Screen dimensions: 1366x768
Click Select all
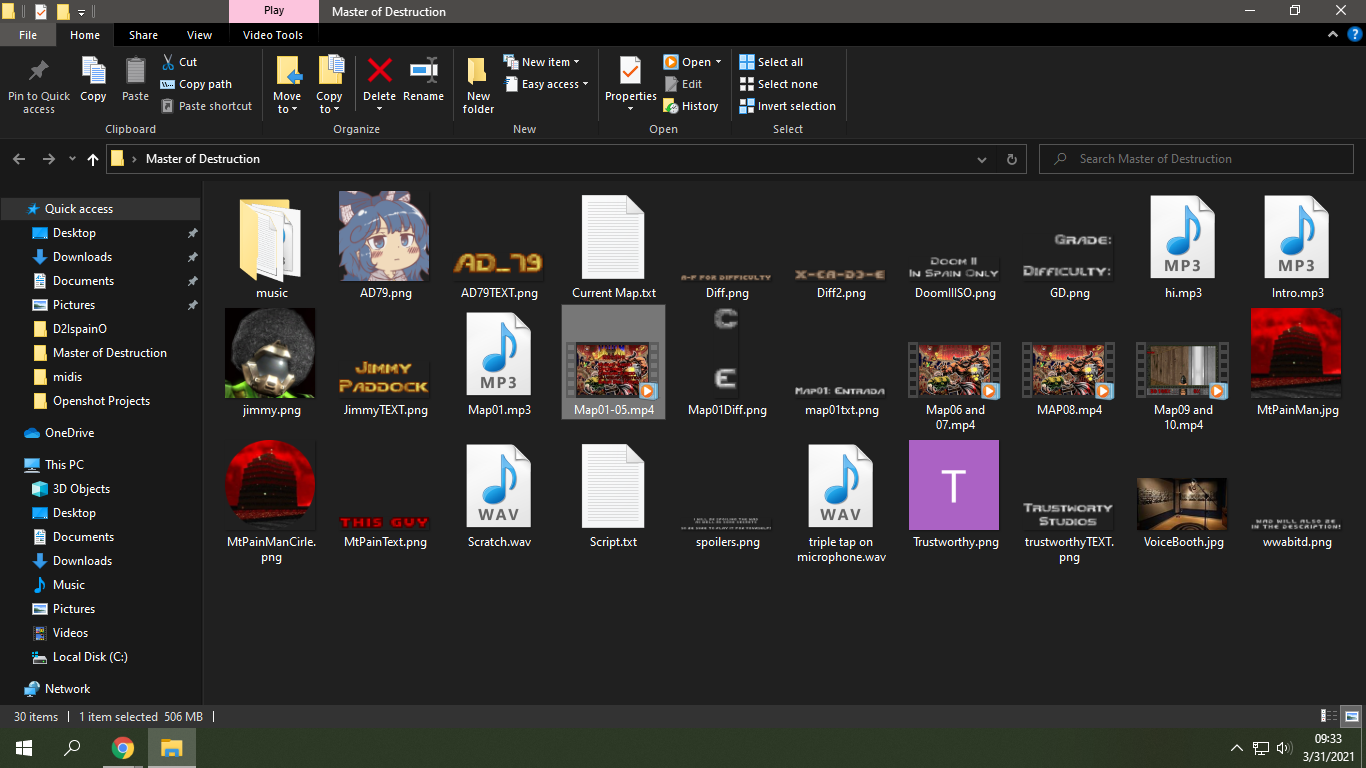click(x=771, y=62)
